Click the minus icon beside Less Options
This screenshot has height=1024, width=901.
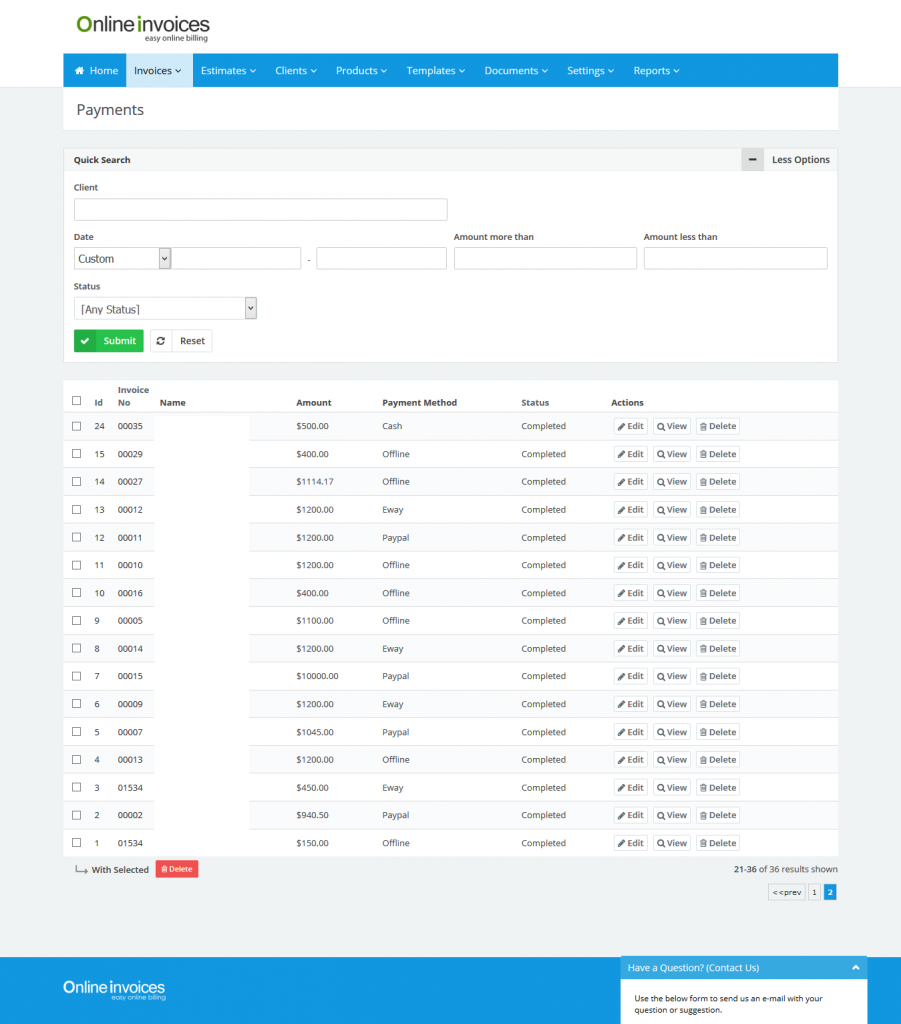click(x=752, y=160)
